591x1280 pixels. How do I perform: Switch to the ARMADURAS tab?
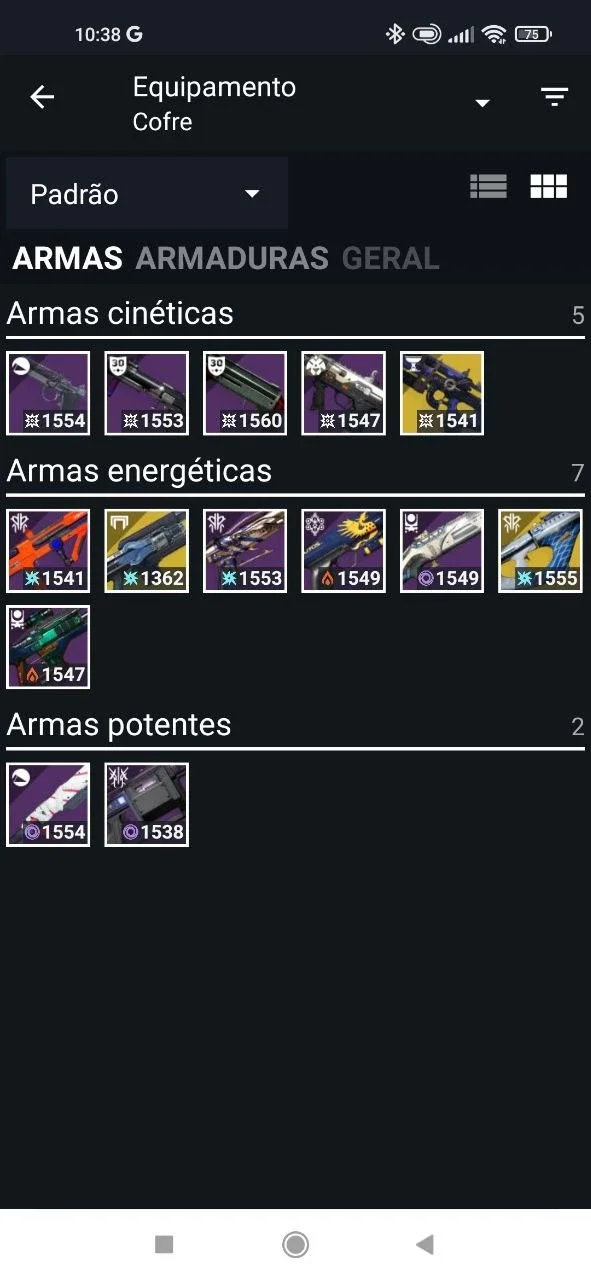pyautogui.click(x=232, y=258)
